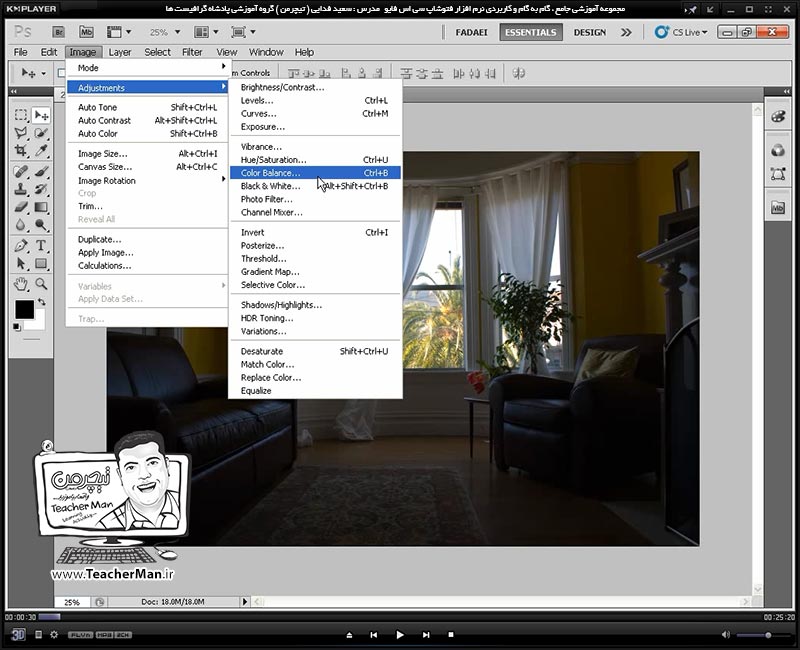Stop playback in KMPlayer
Viewport: 800px width, 650px height.
coord(451,635)
